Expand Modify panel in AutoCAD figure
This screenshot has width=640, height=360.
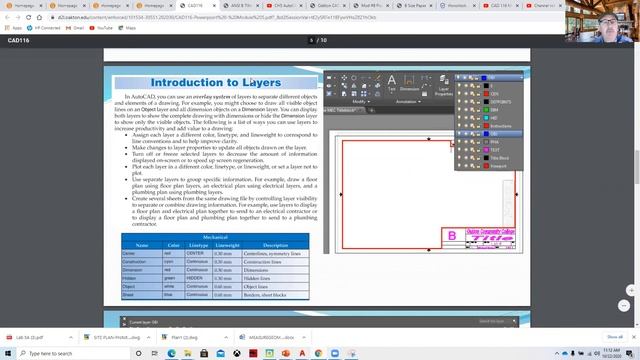tap(361, 102)
